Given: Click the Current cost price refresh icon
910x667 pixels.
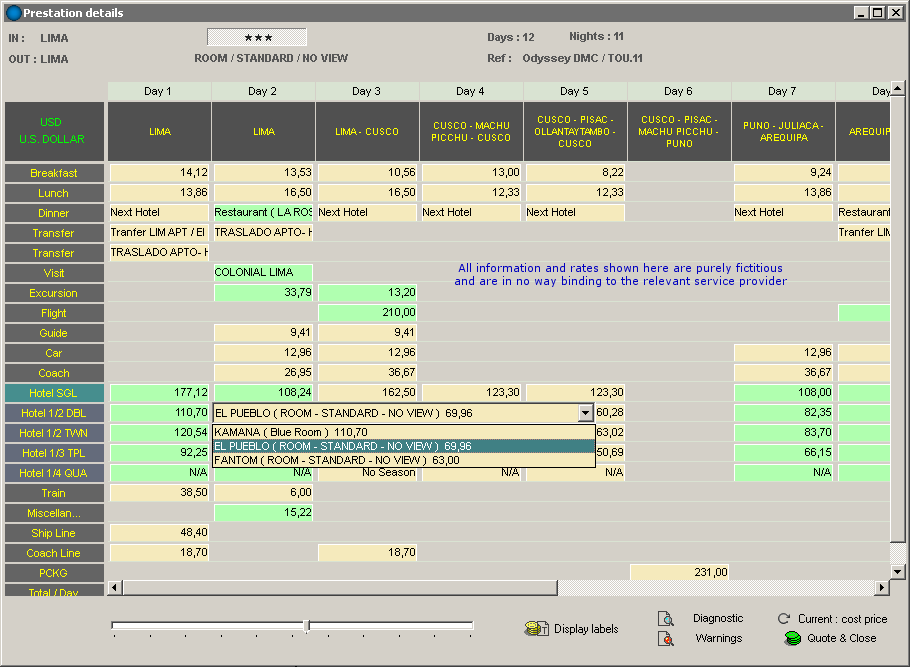Looking at the screenshot, I should [x=784, y=619].
